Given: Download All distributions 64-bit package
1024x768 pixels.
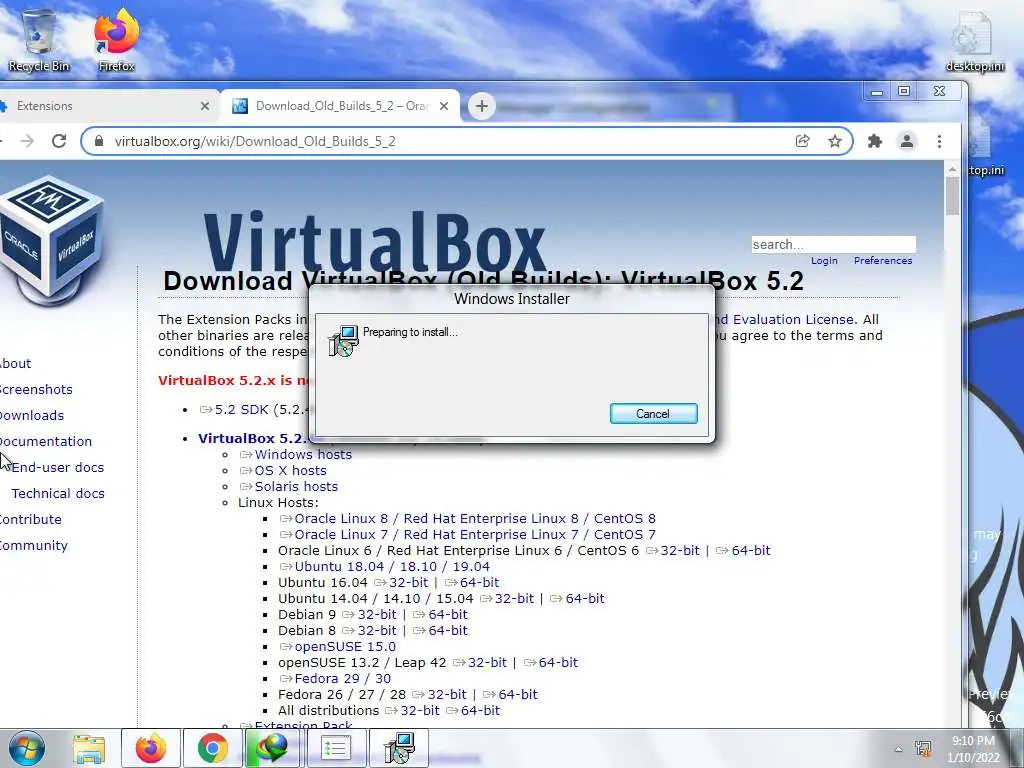Looking at the screenshot, I should tap(473, 711).
